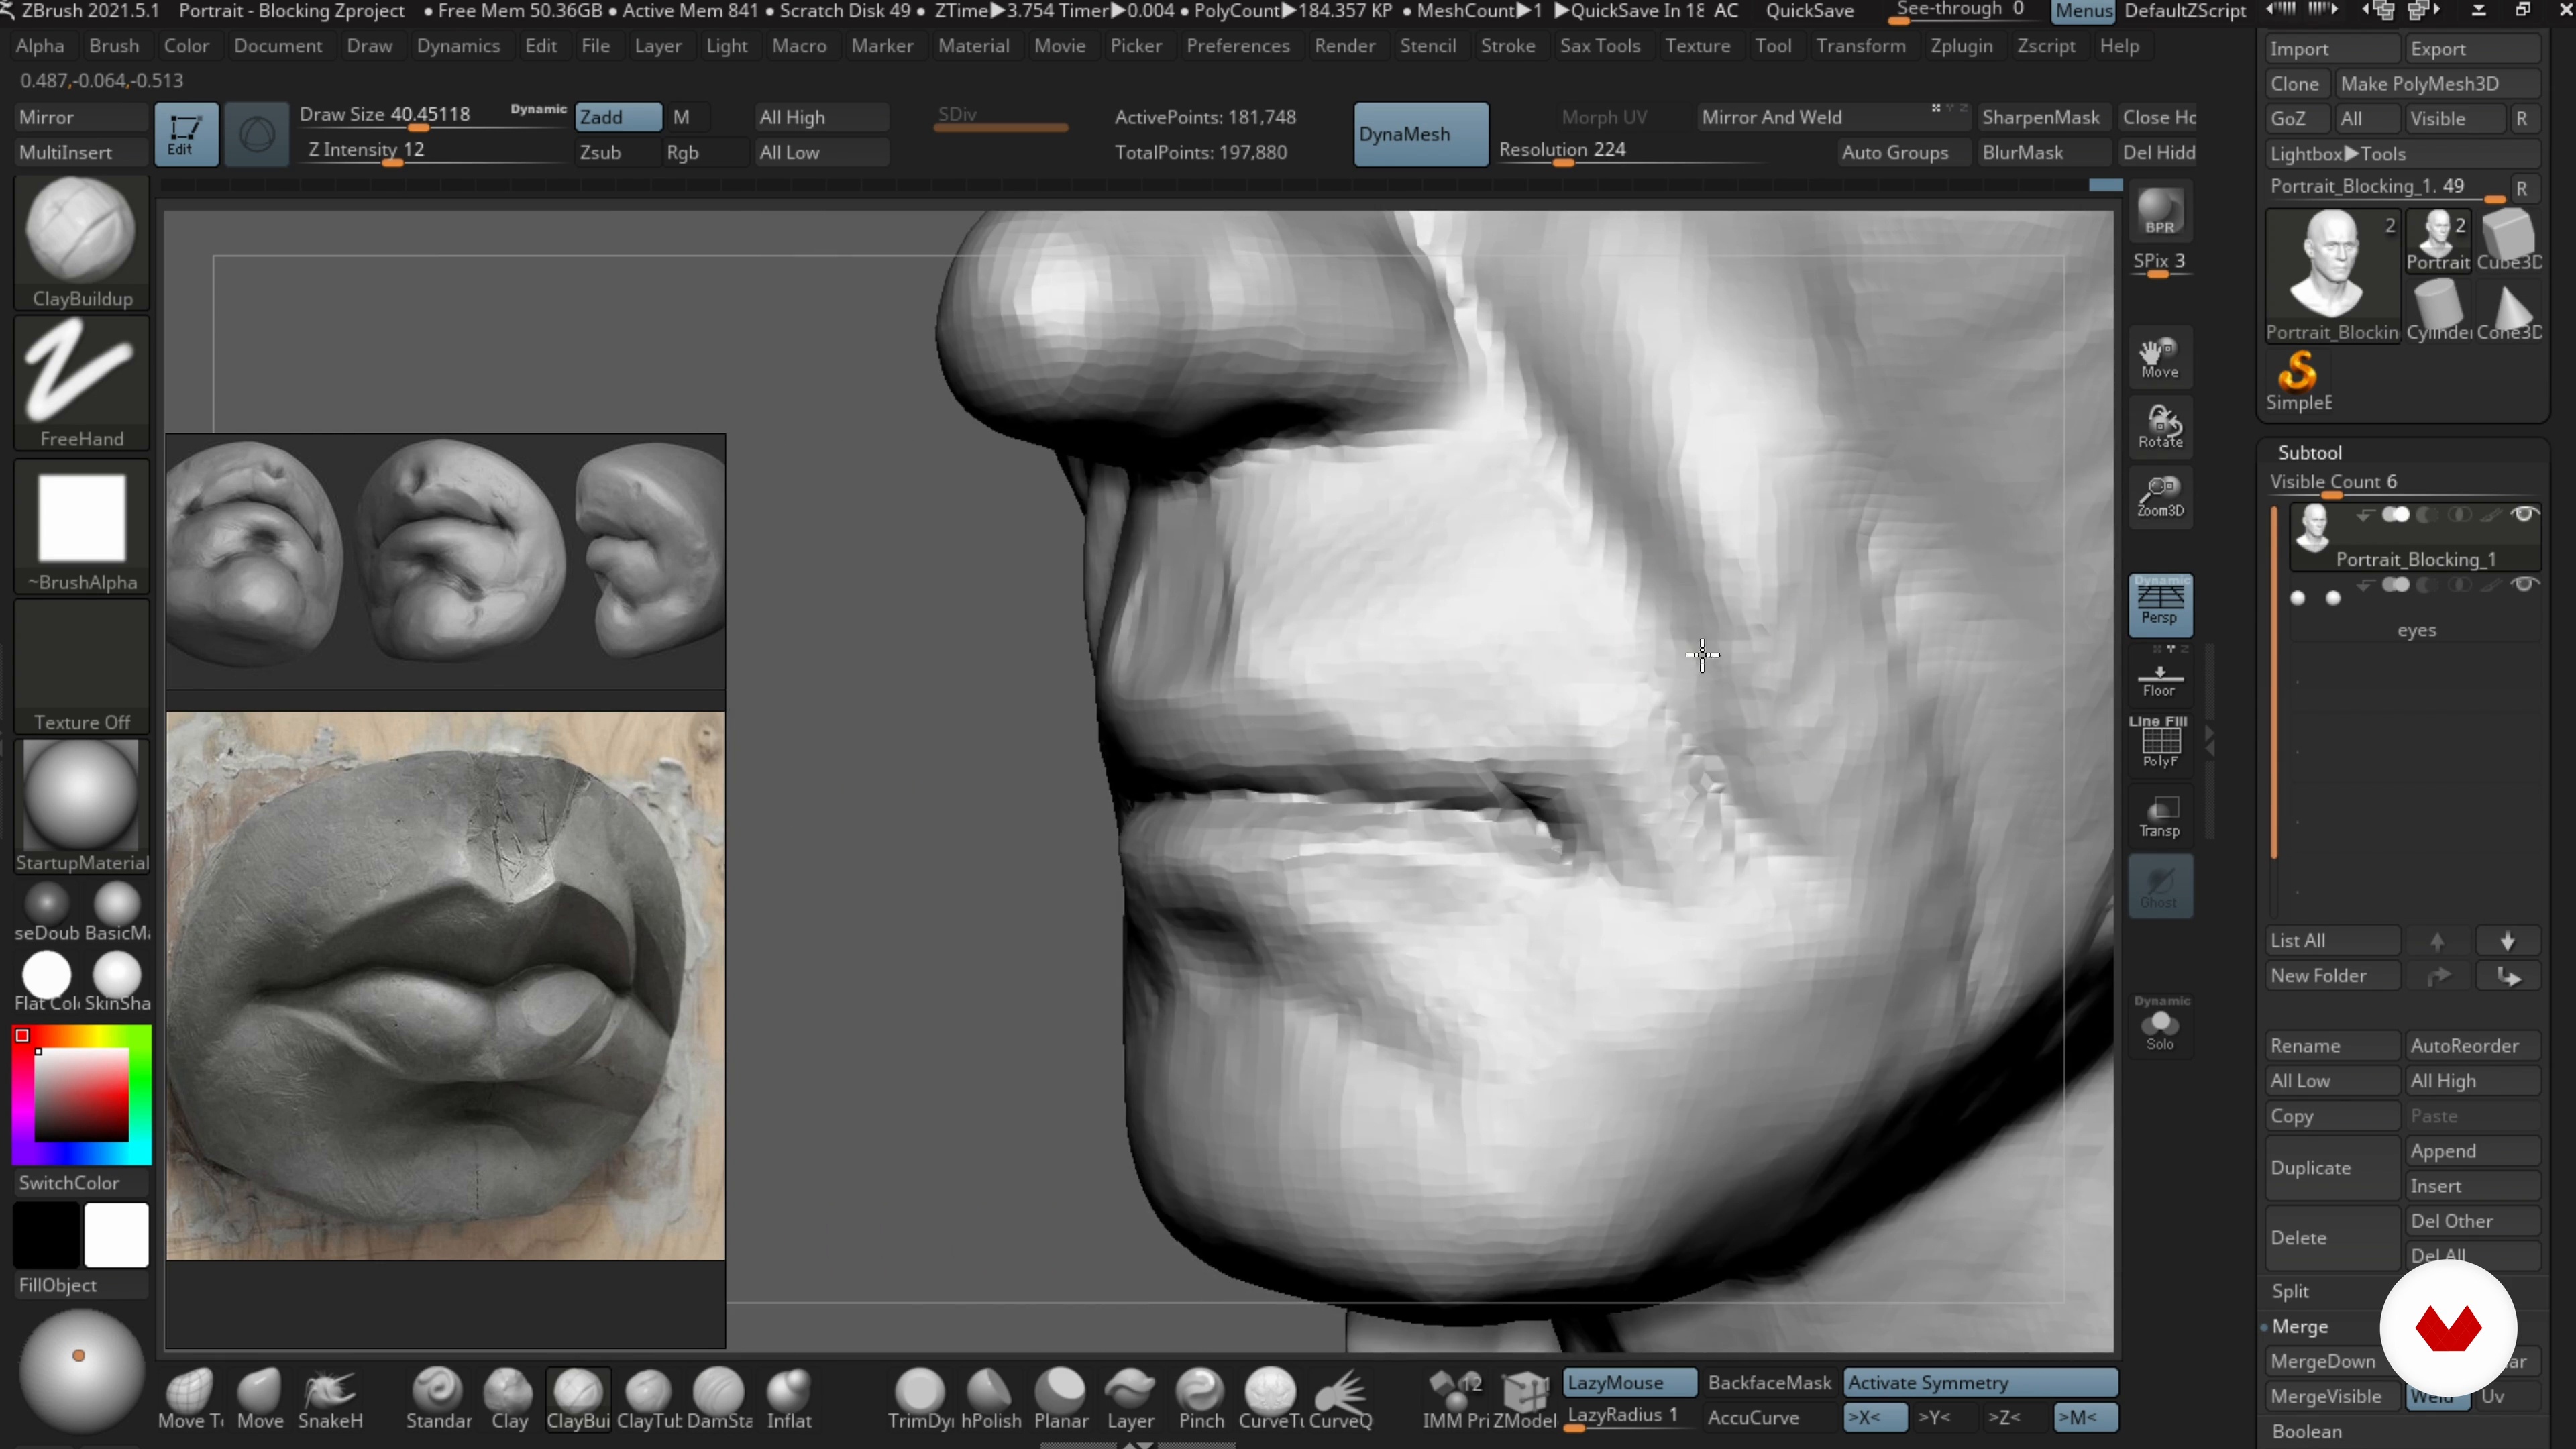Screen dimensions: 2576x1449
Task: Open the Zplugin menu
Action: point(1961,46)
